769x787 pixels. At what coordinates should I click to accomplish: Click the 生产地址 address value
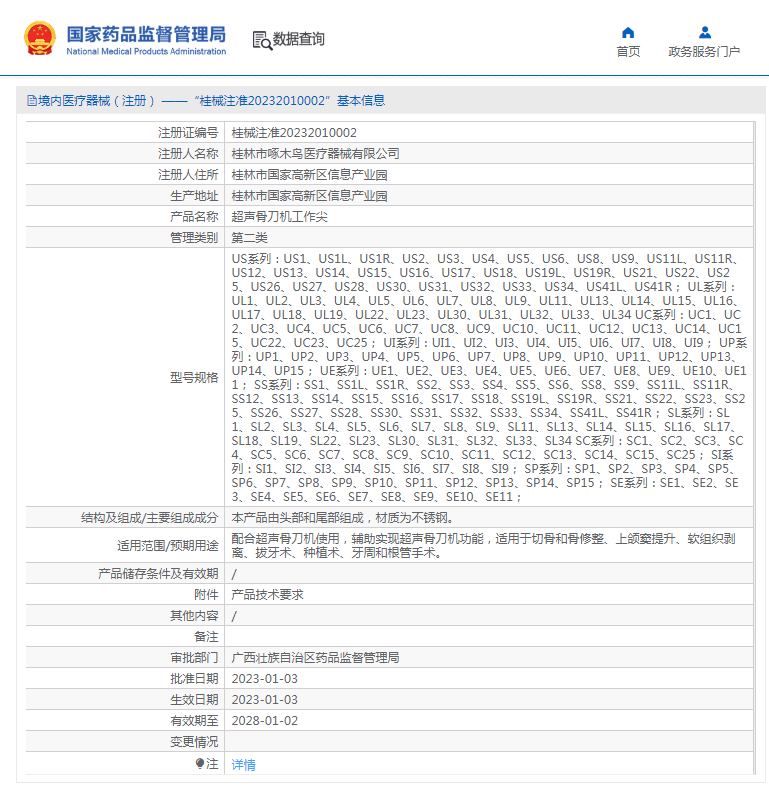309,196
